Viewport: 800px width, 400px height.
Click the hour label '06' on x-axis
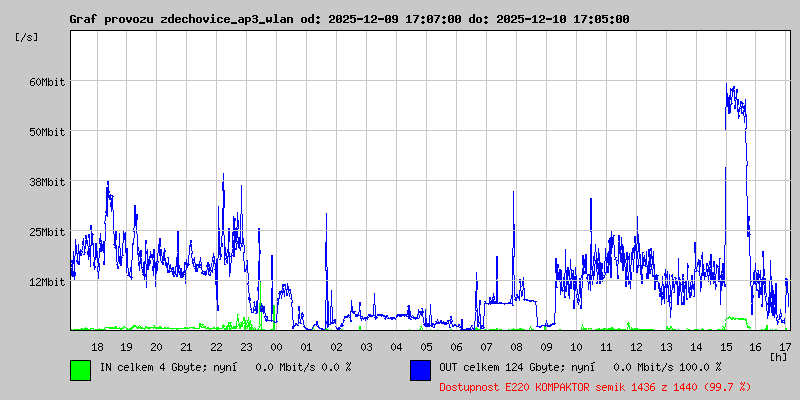(457, 347)
